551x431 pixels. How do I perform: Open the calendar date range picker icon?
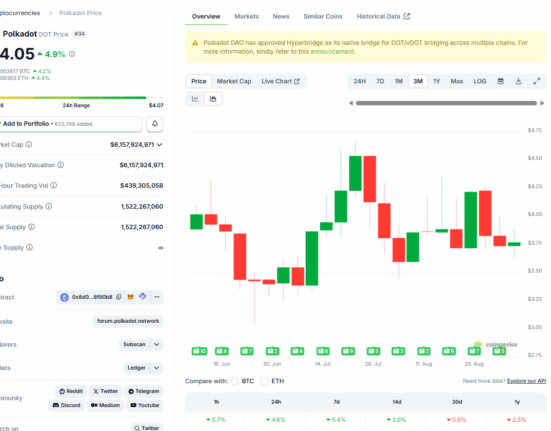tap(501, 81)
